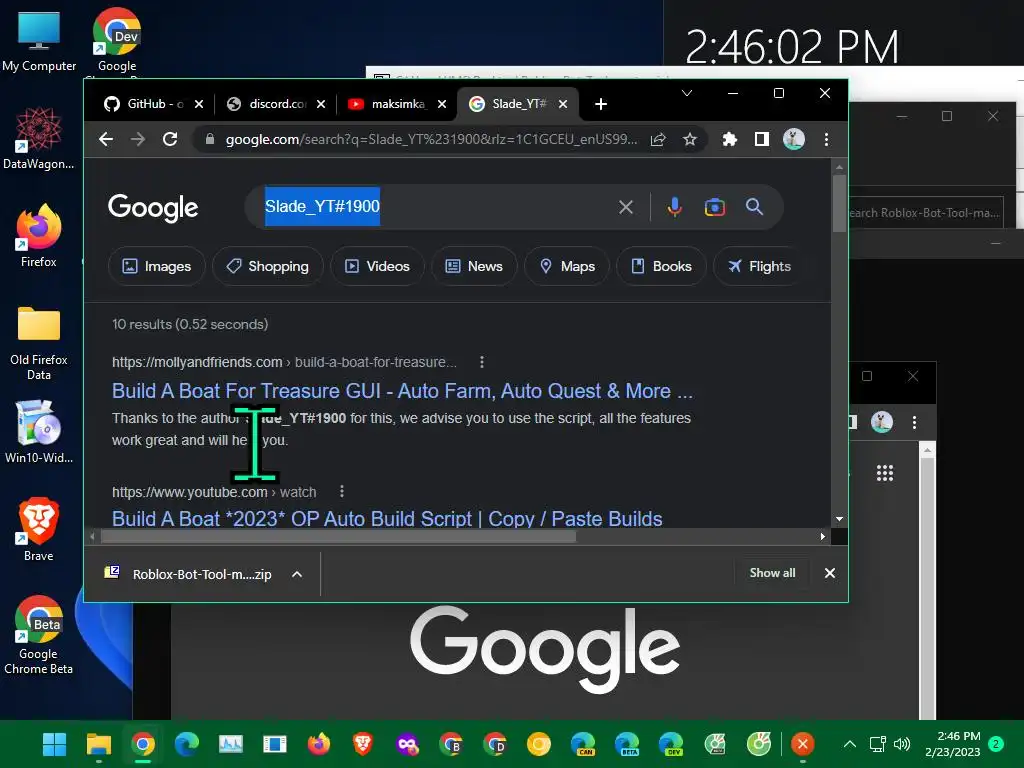Image resolution: width=1024 pixels, height=768 pixels.
Task: Open the Chrome profile avatar
Action: [793, 139]
